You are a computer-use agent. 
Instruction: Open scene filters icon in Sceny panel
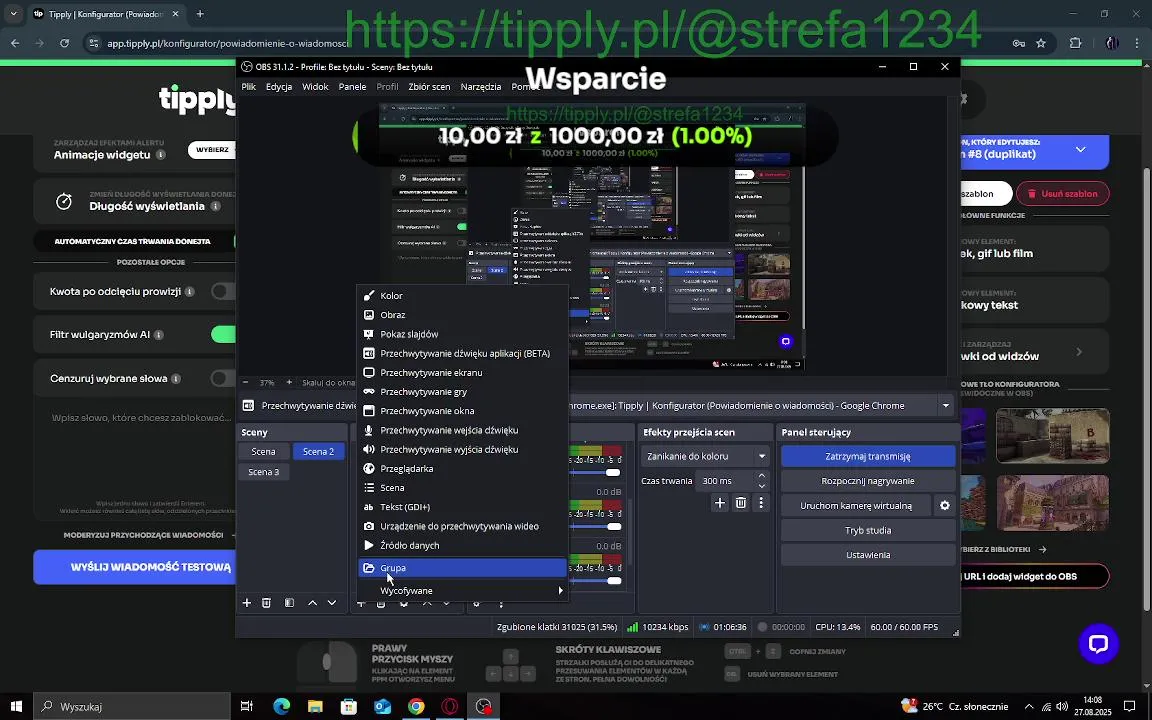coord(289,602)
